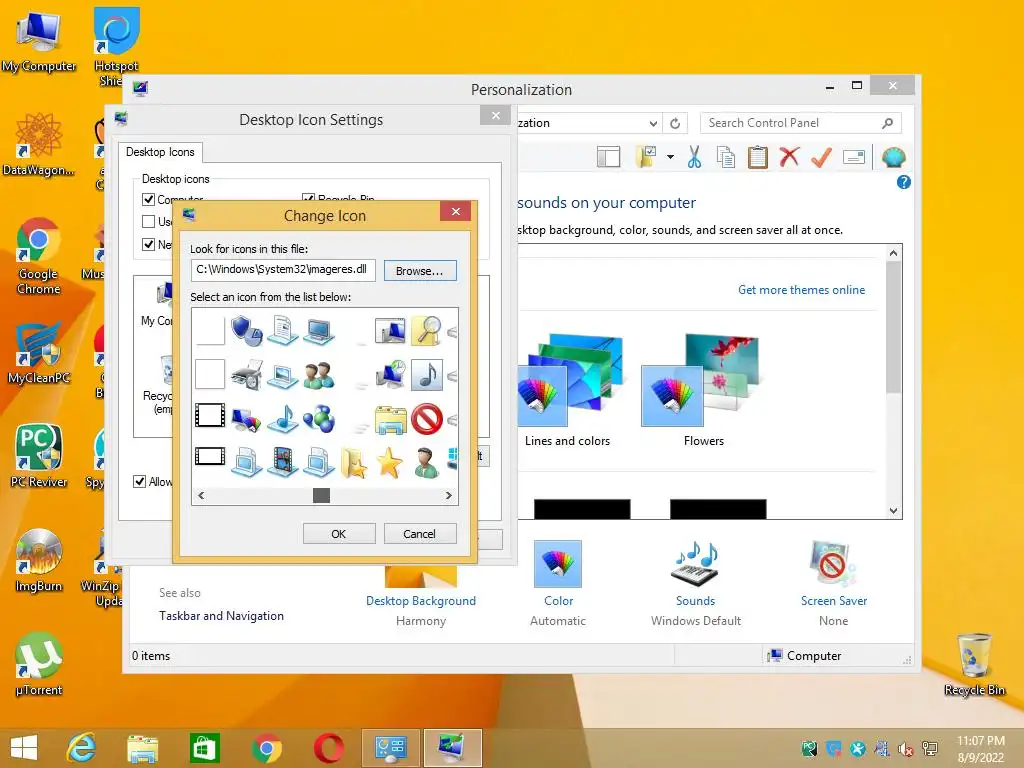
Task: Open the Sounds settings link
Action: [696, 601]
